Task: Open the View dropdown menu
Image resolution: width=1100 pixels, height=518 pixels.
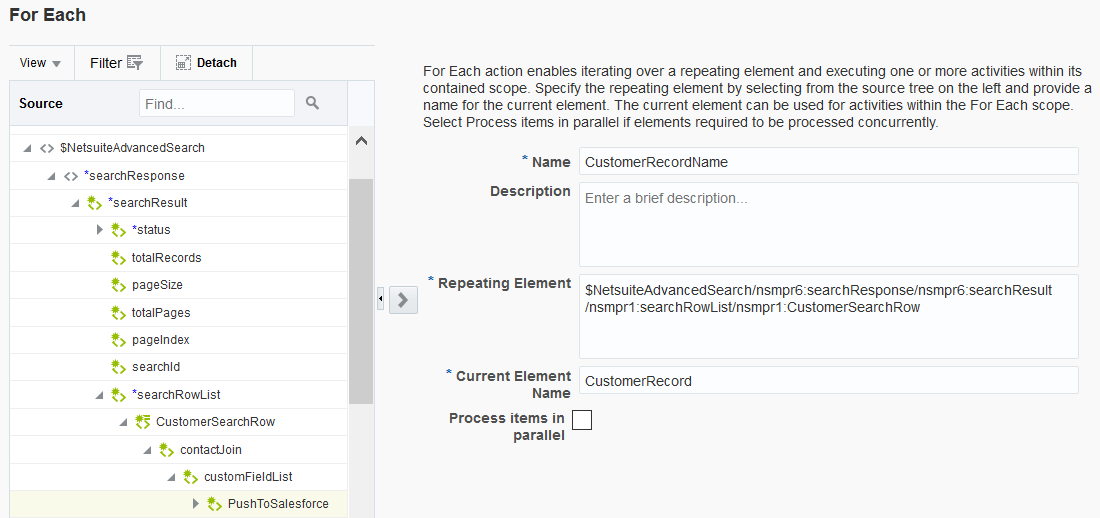Action: coord(40,63)
